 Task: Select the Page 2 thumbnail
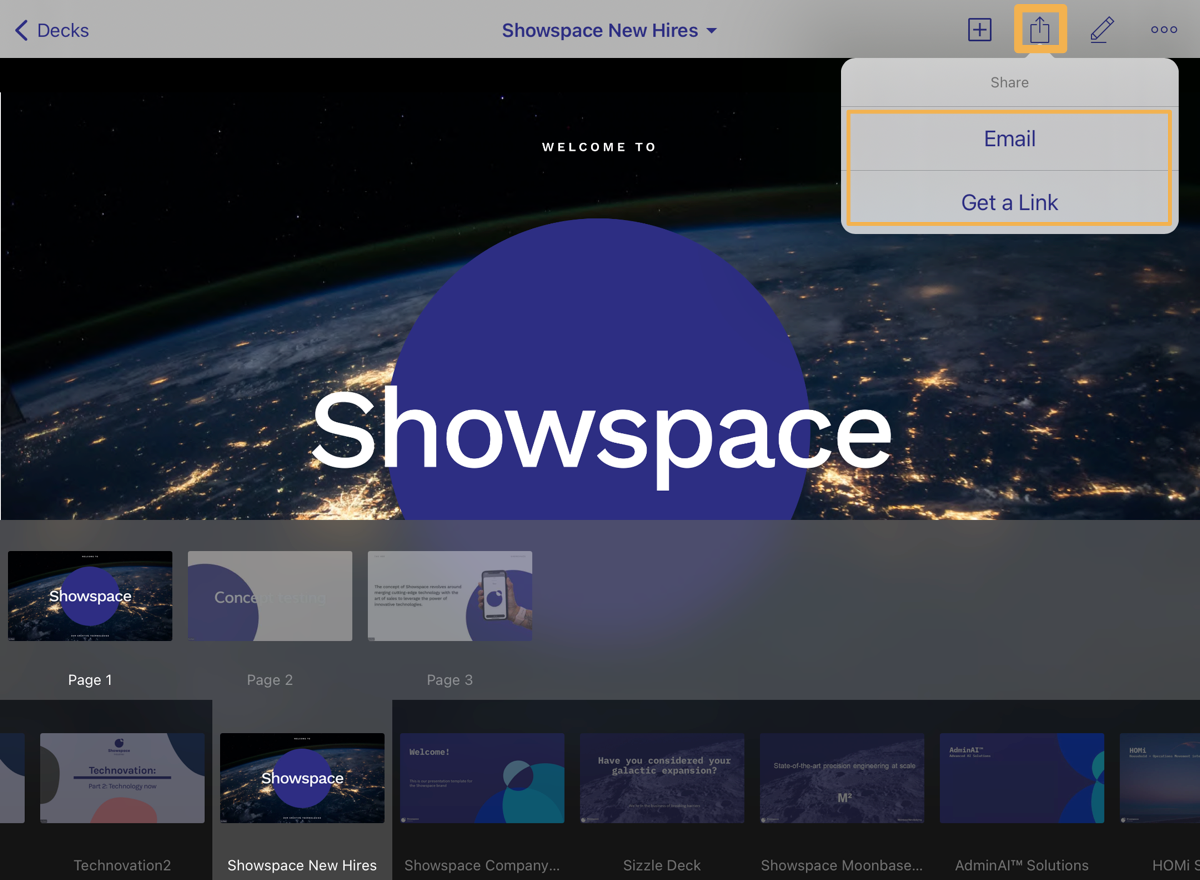point(270,596)
